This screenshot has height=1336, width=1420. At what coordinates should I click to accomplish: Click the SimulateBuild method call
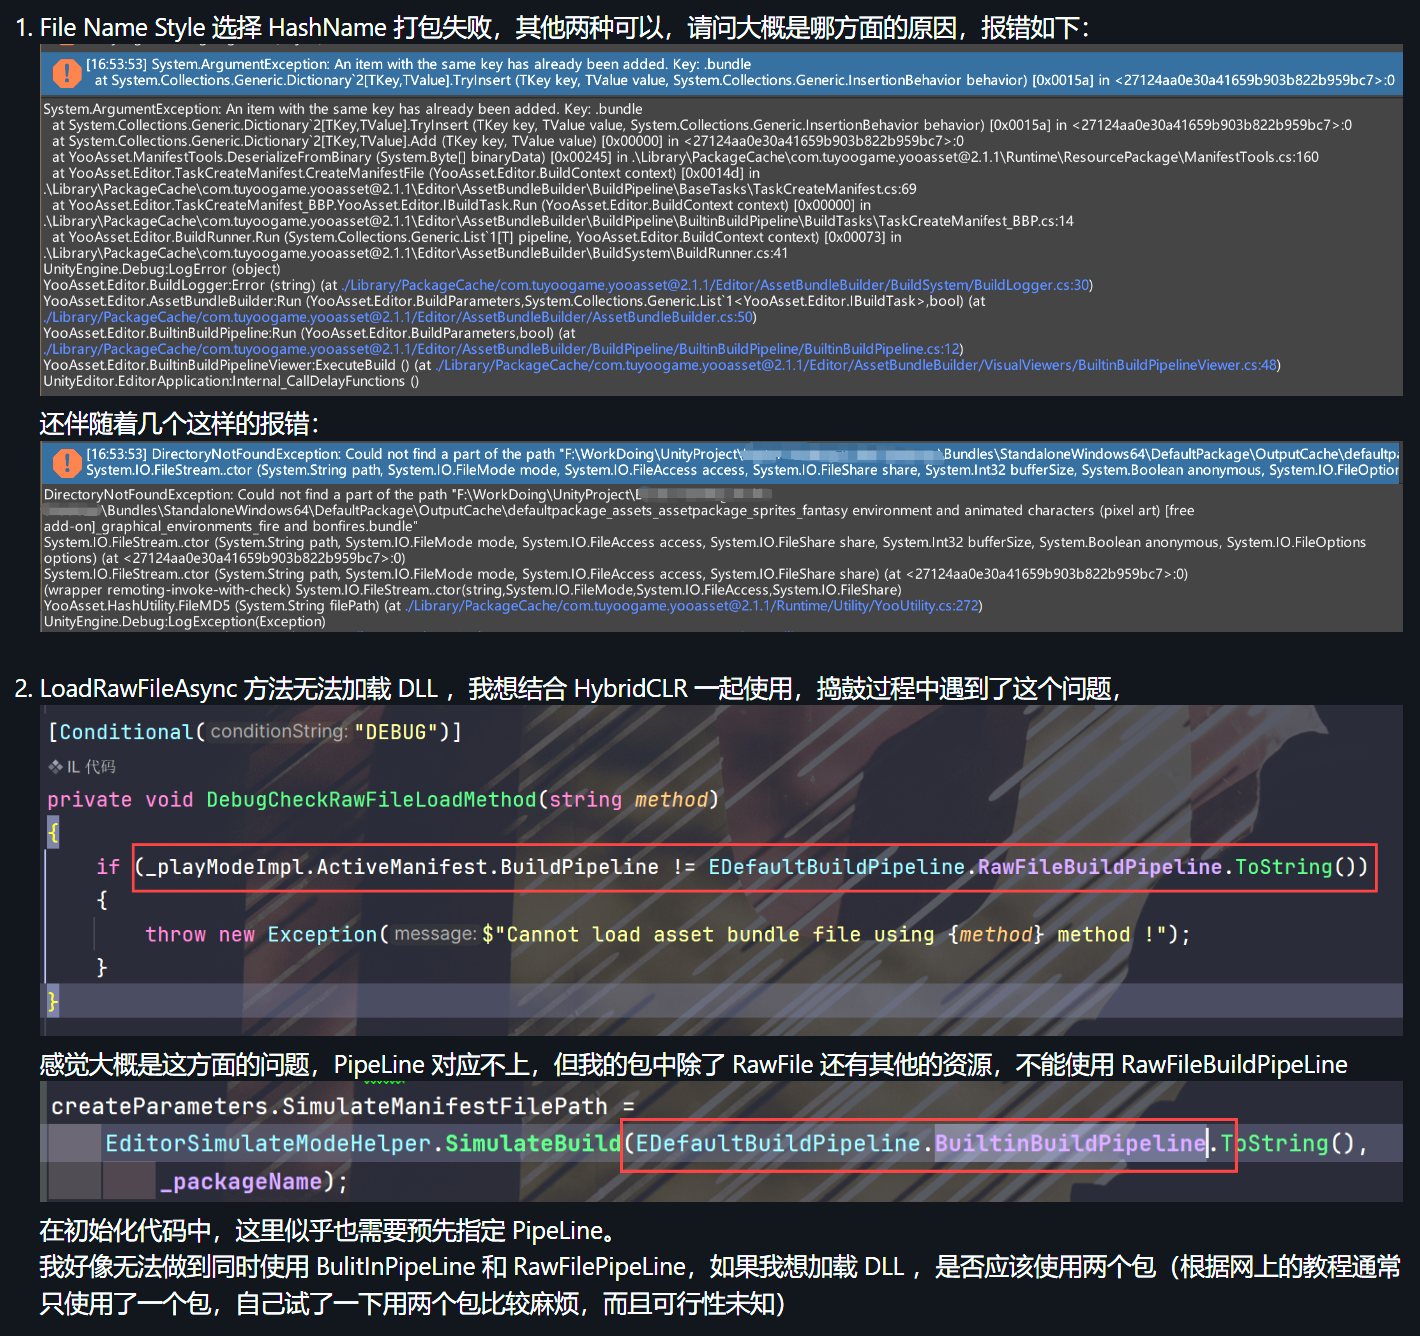click(532, 1144)
